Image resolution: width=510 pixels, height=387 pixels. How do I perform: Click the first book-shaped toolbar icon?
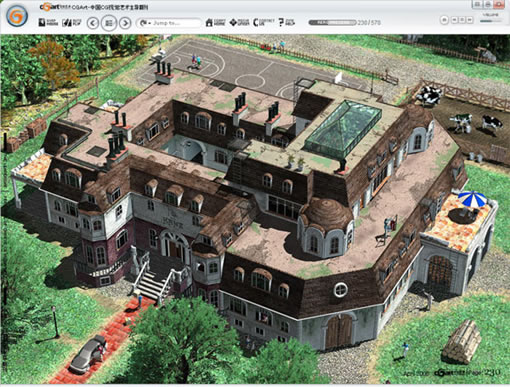[48, 22]
